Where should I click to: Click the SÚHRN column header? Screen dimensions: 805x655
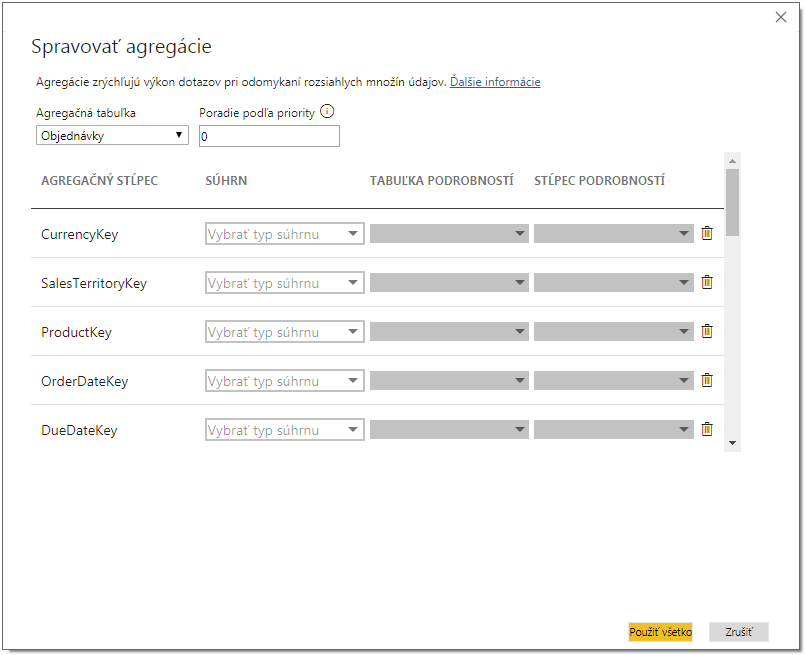(226, 181)
